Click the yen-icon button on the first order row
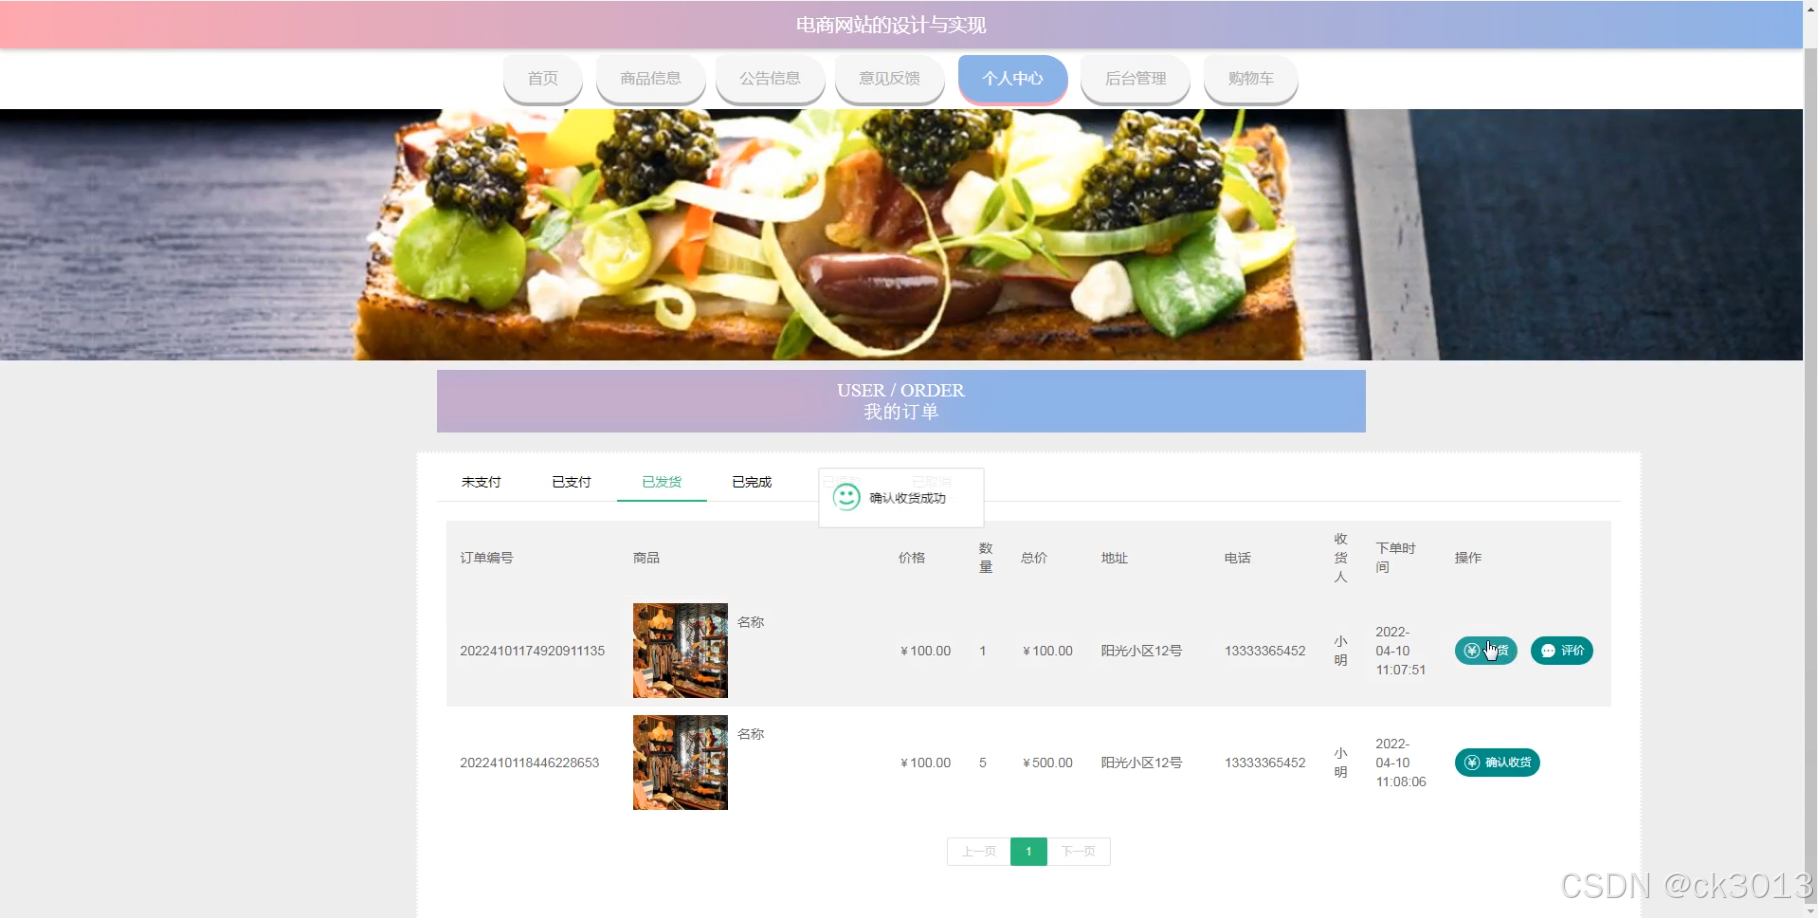 point(1486,651)
